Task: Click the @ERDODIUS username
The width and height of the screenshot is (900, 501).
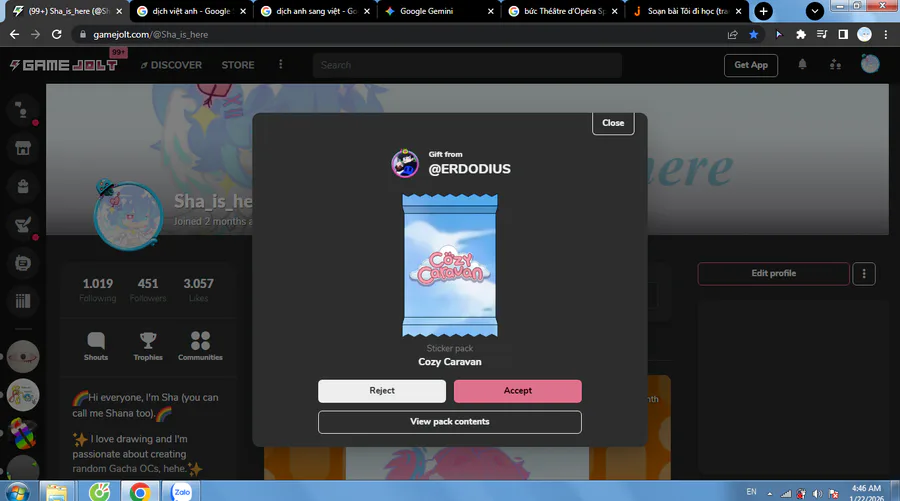Action: (x=469, y=169)
